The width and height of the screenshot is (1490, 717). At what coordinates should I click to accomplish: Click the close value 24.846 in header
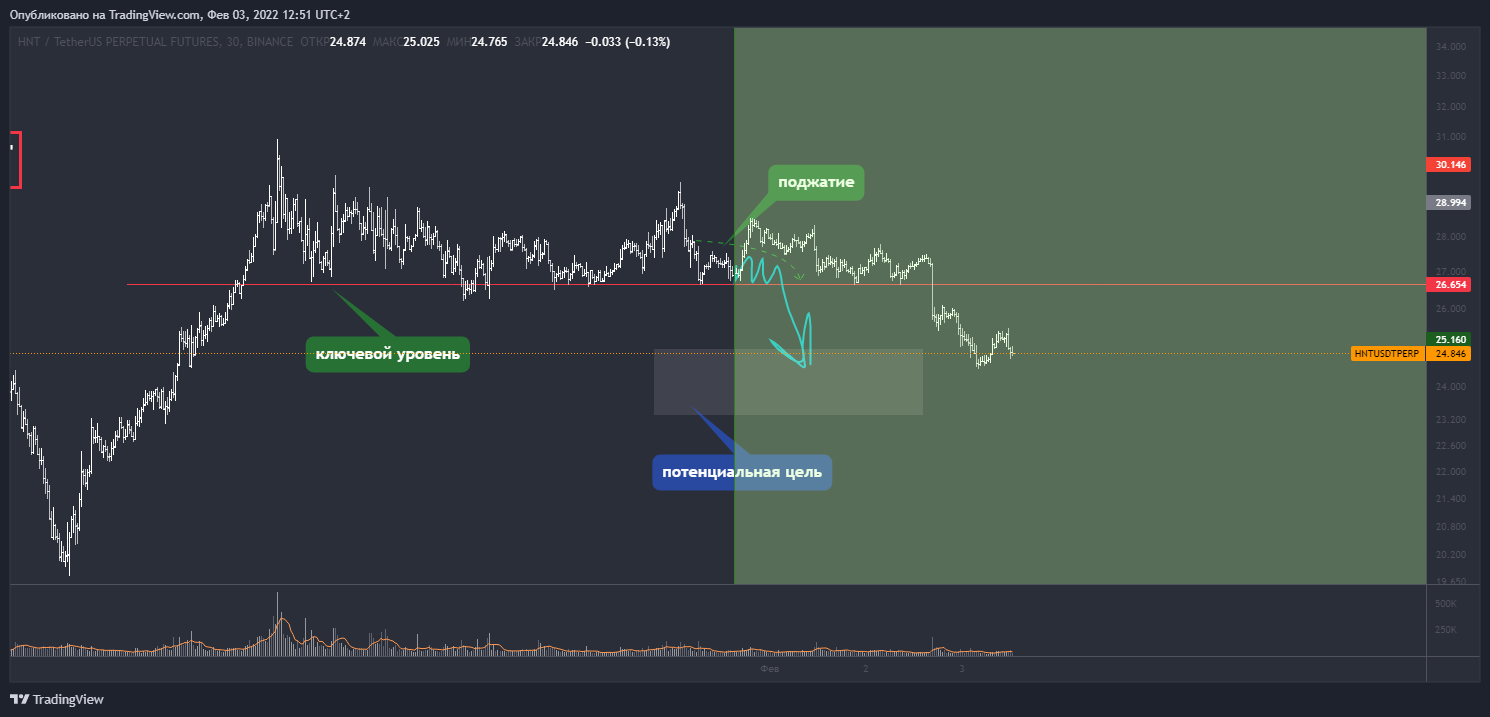(x=561, y=42)
